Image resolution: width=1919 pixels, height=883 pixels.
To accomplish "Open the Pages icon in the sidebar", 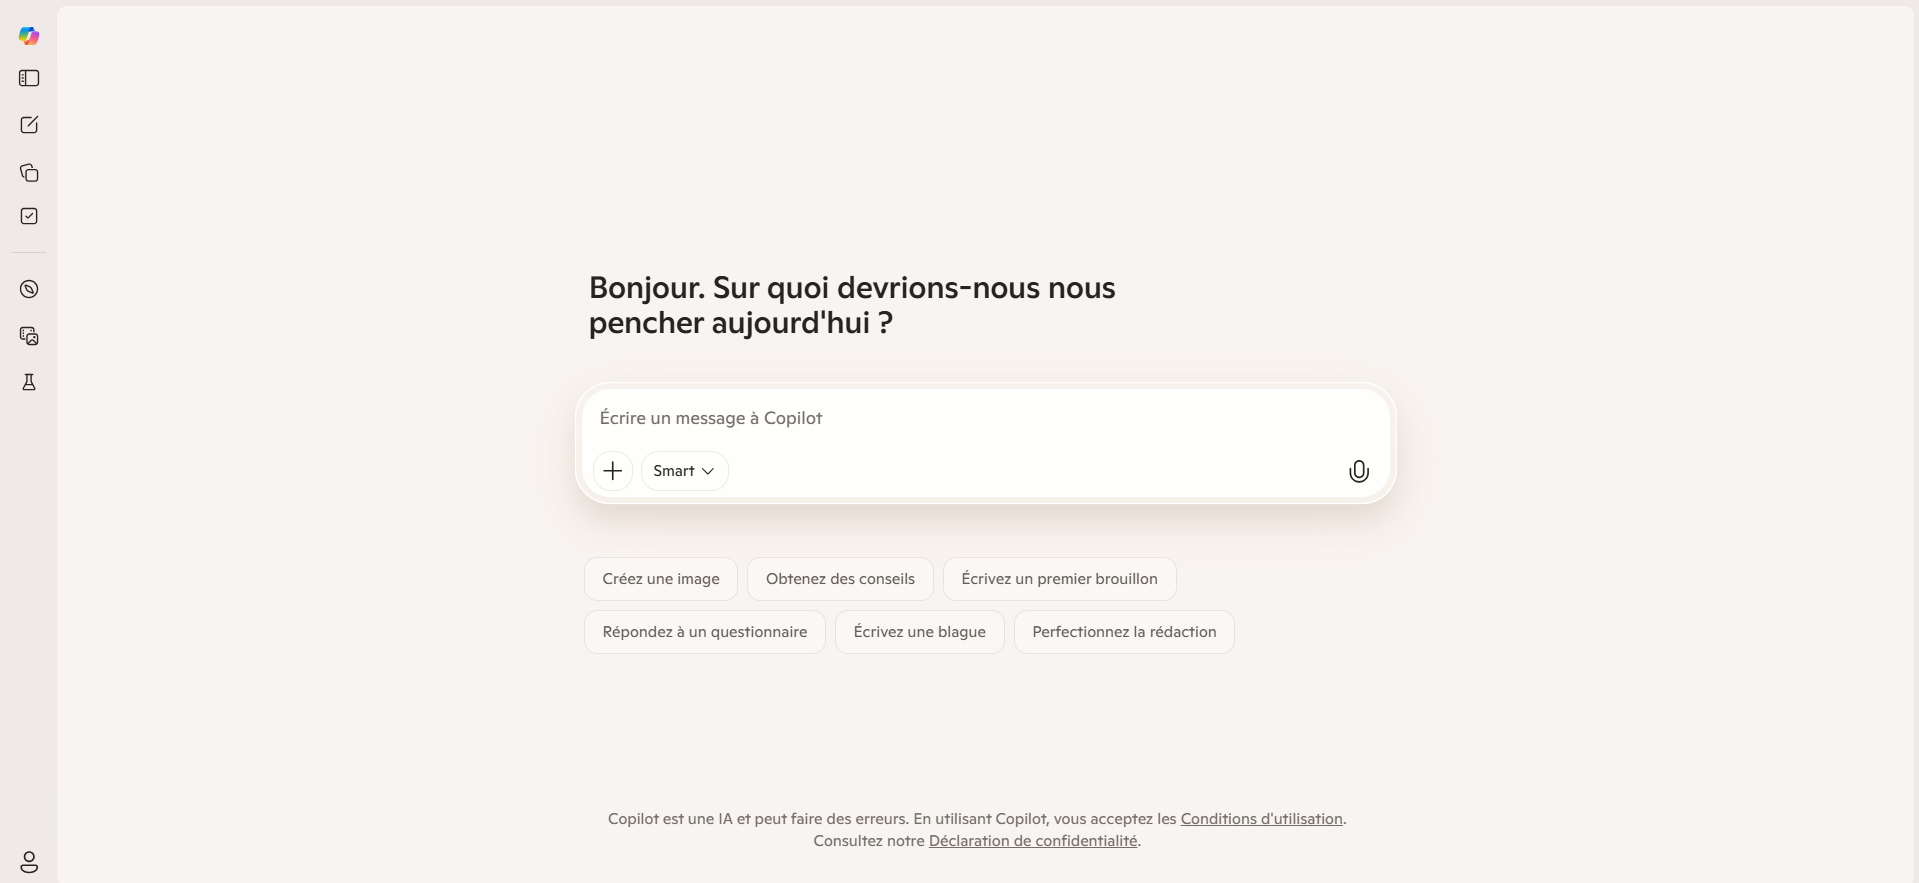I will point(29,172).
